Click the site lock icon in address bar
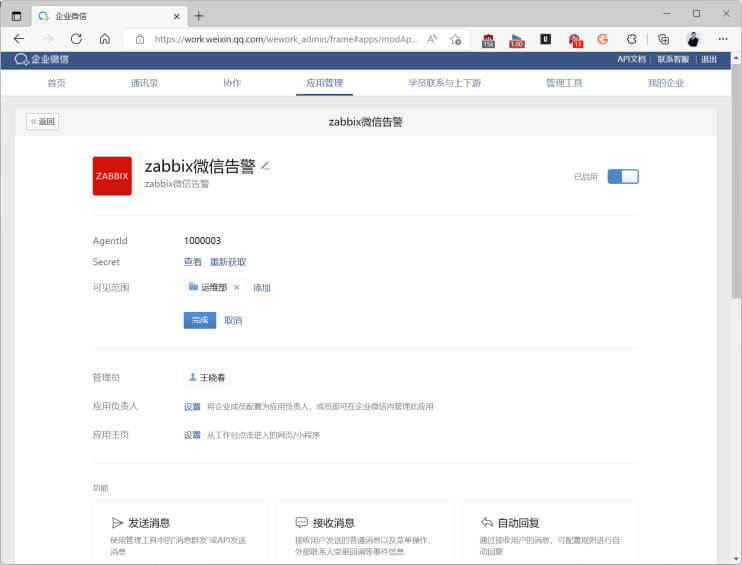 coord(140,39)
